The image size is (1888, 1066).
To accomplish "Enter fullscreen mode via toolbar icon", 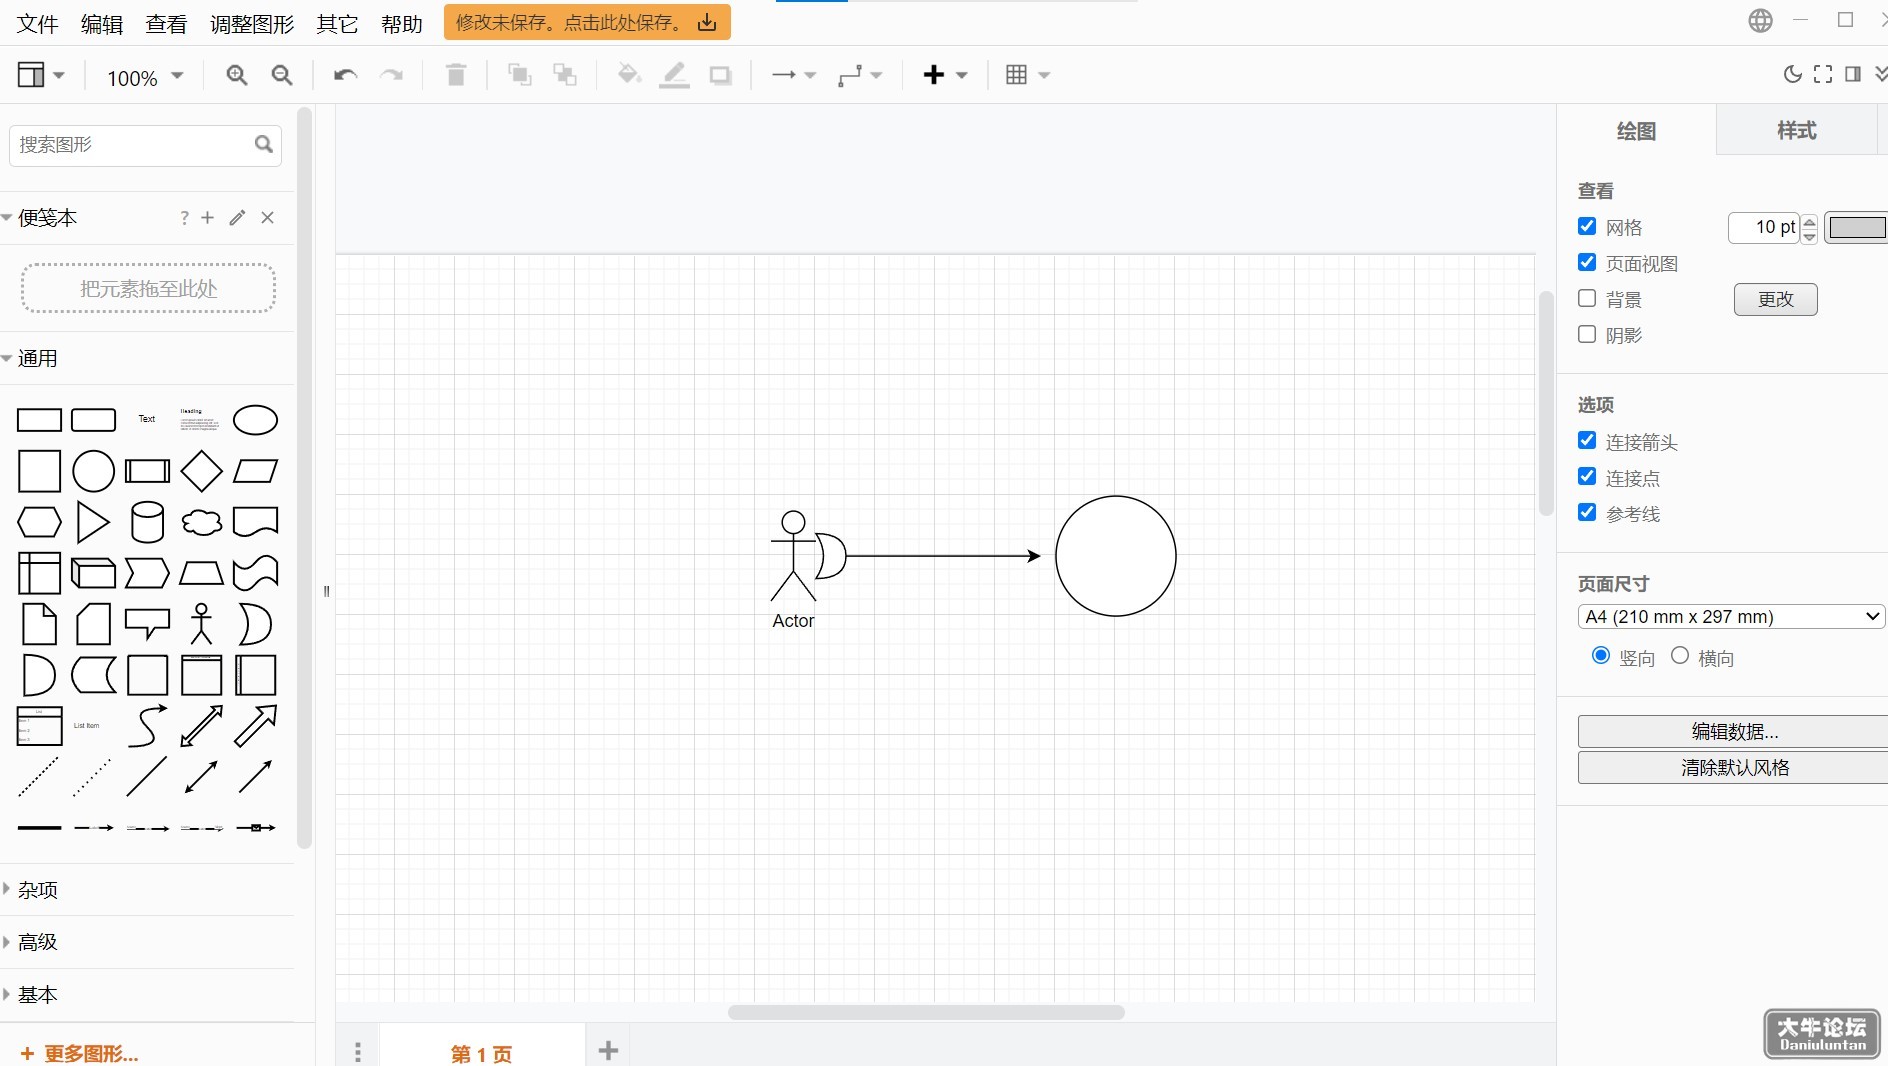I will [1823, 74].
